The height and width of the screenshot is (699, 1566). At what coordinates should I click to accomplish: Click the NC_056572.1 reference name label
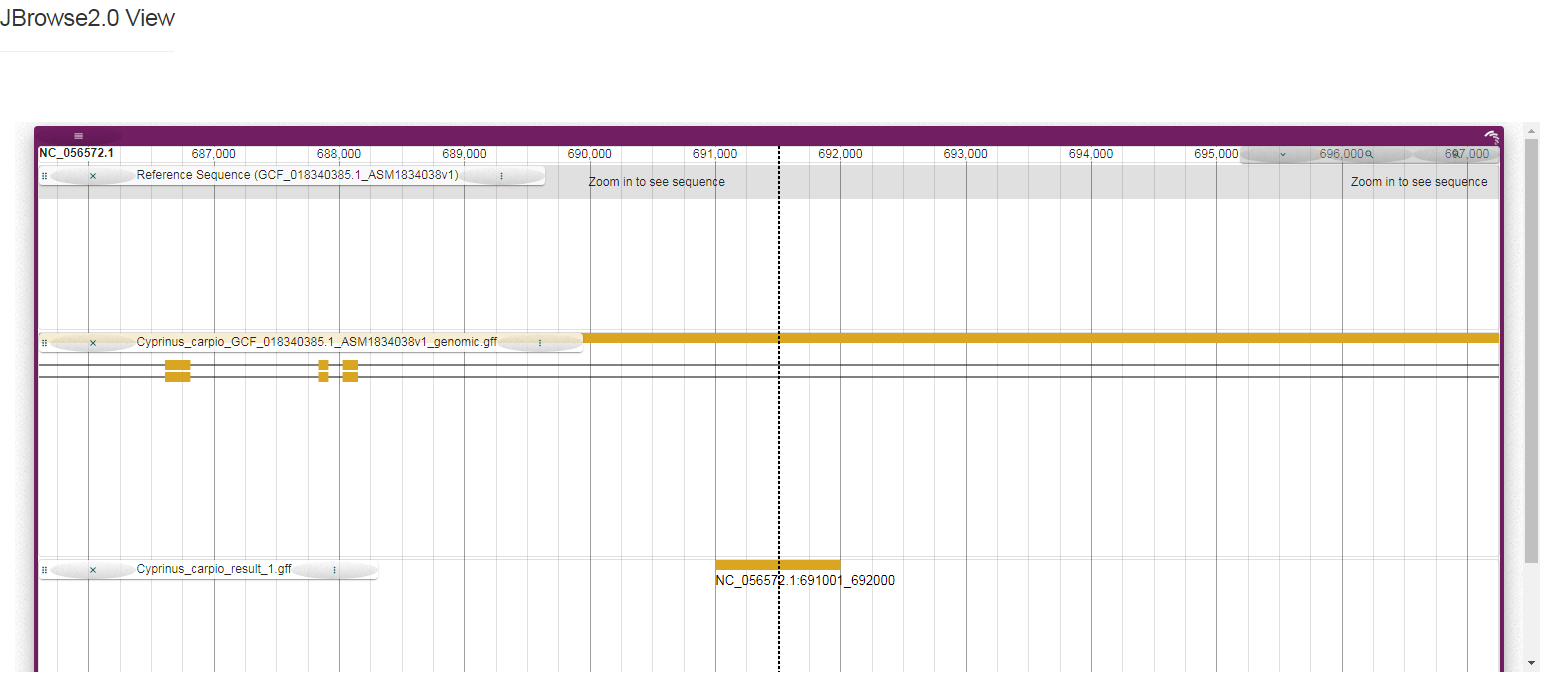[76, 153]
